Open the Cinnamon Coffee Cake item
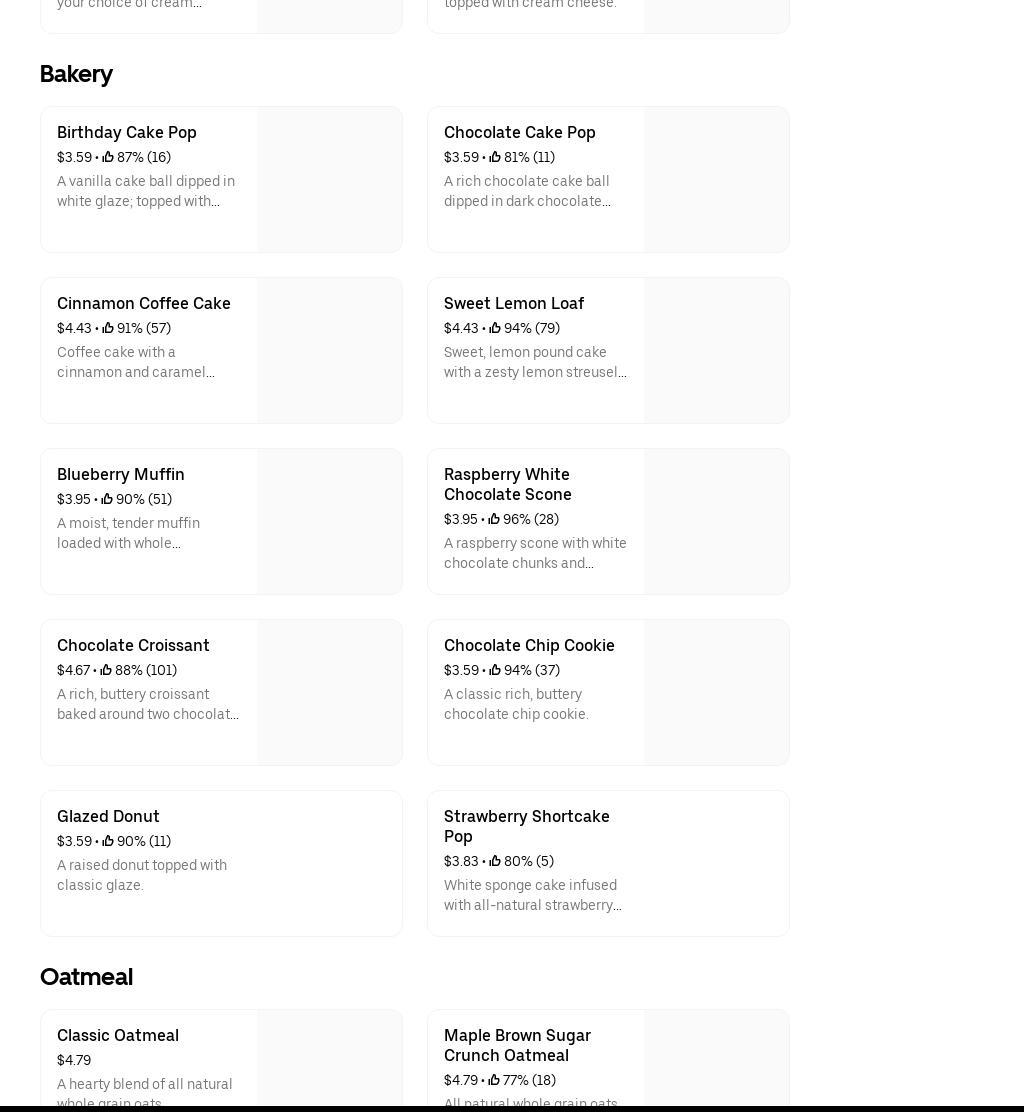Image resolution: width=1024 pixels, height=1112 pixels. pos(143,303)
